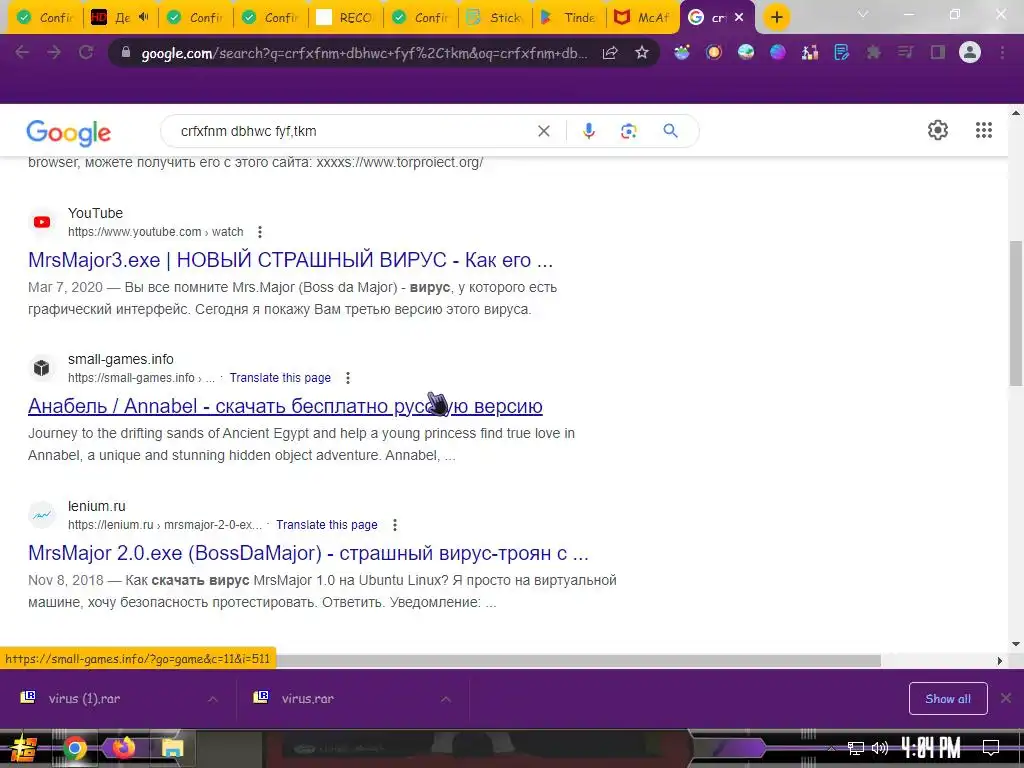Translate the lenium.ru page
The width and height of the screenshot is (1024, 768).
327,525
